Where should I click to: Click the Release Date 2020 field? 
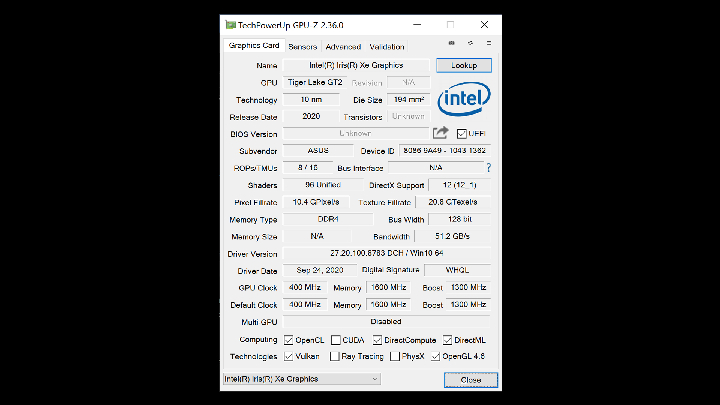311,116
